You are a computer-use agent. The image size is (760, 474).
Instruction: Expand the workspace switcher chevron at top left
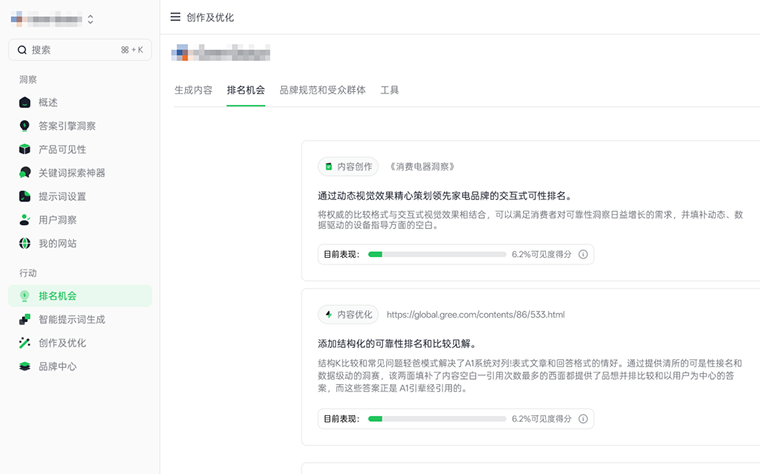click(91, 19)
